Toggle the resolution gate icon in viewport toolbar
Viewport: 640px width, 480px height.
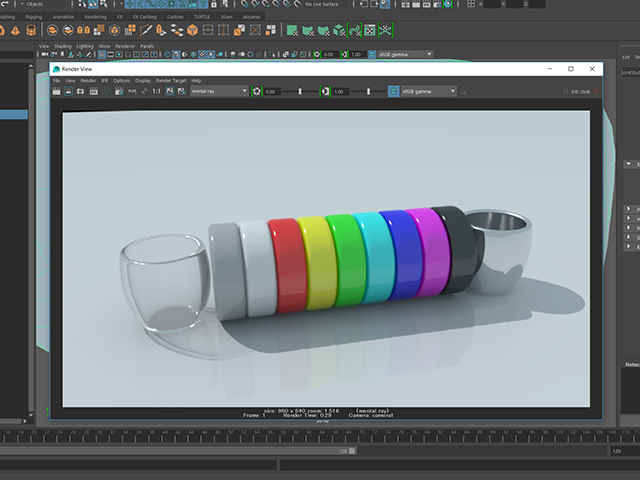(119, 54)
